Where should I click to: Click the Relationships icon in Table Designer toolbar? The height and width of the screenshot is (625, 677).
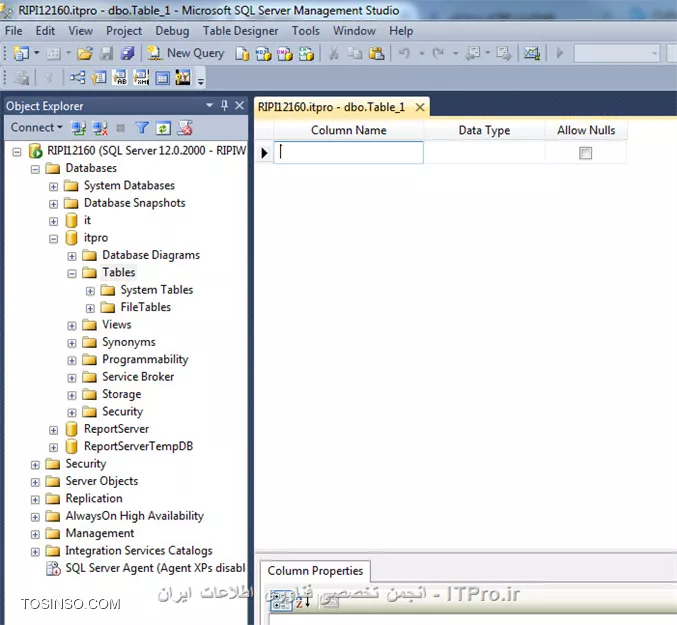tap(77, 78)
